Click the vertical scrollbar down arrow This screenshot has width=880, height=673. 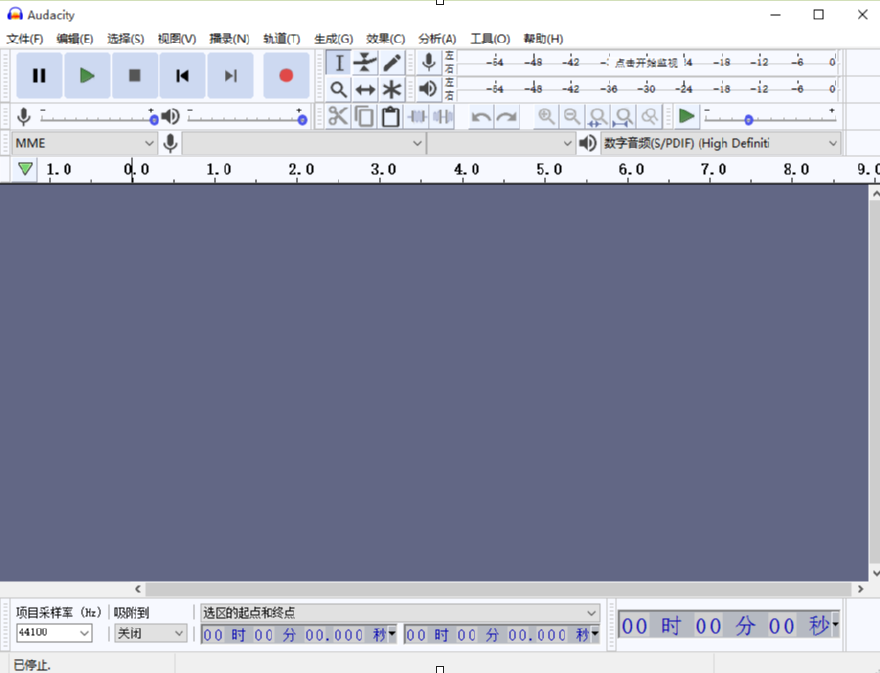pos(875,574)
